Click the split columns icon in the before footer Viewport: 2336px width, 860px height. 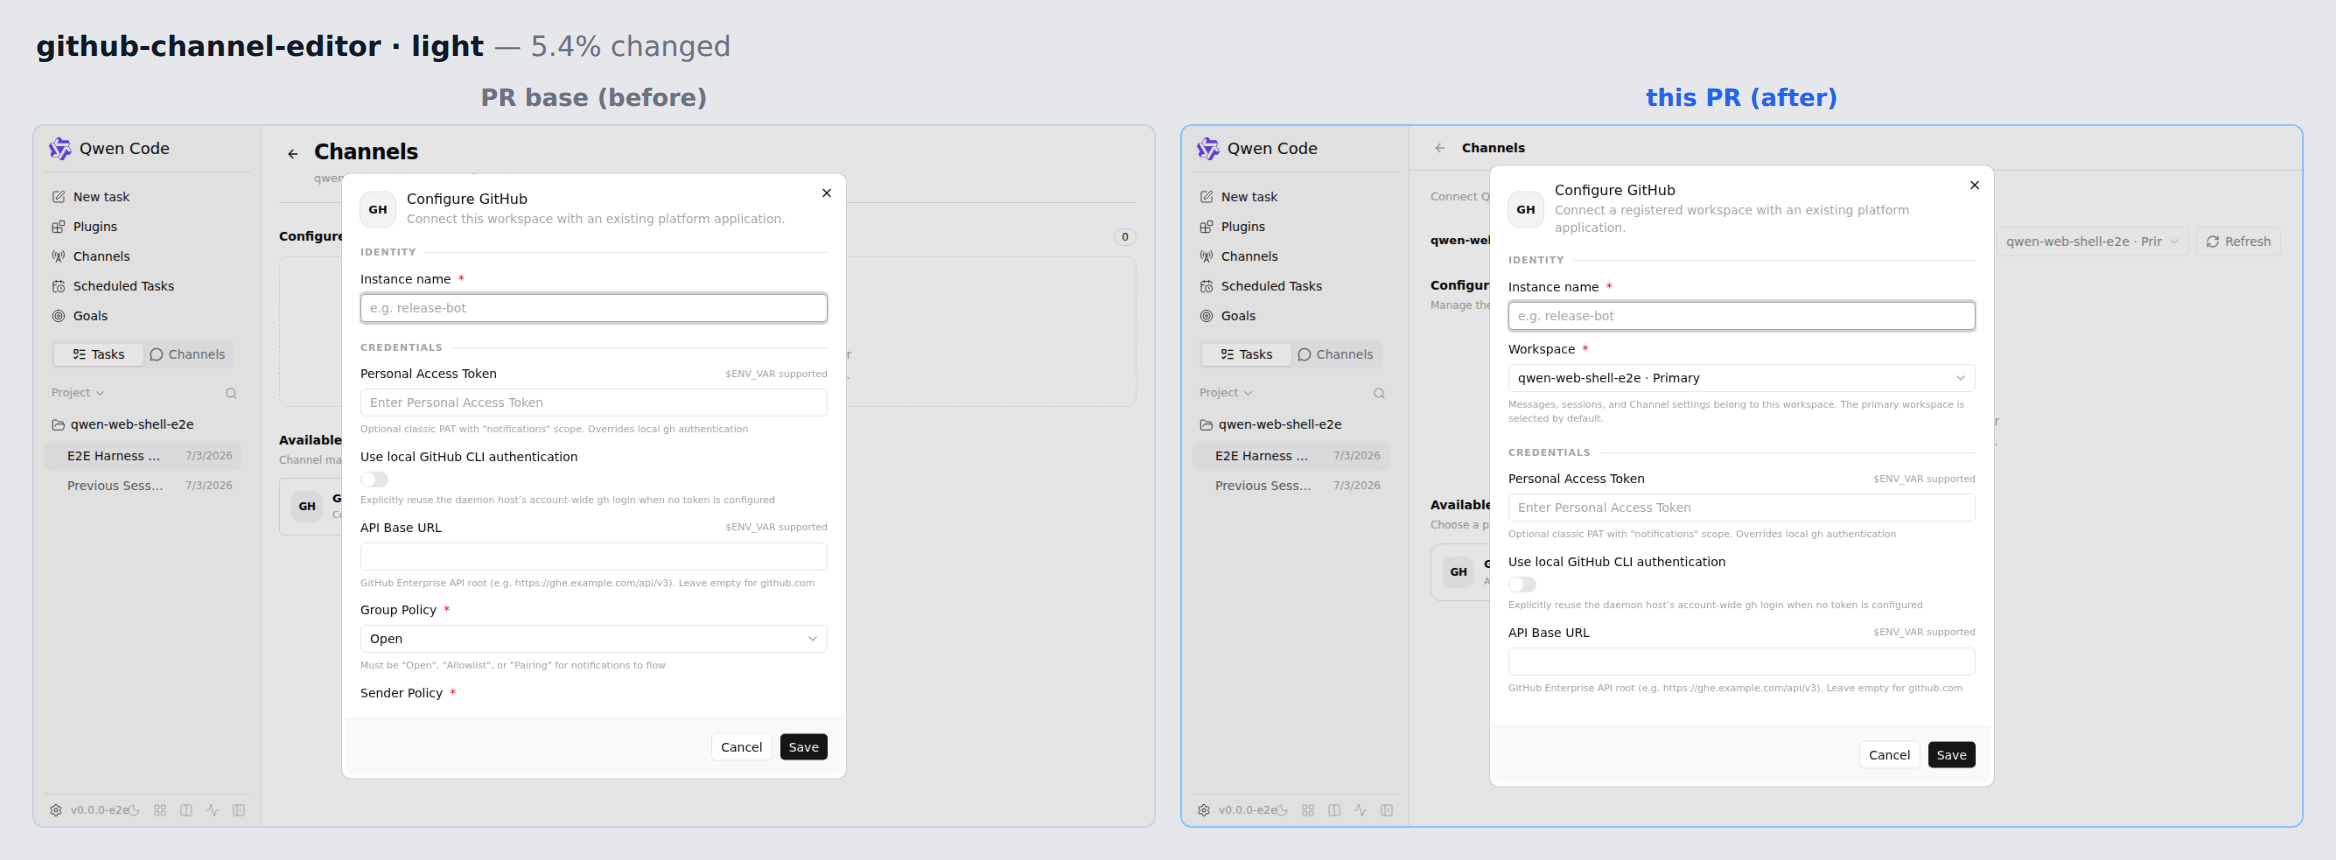coord(186,810)
